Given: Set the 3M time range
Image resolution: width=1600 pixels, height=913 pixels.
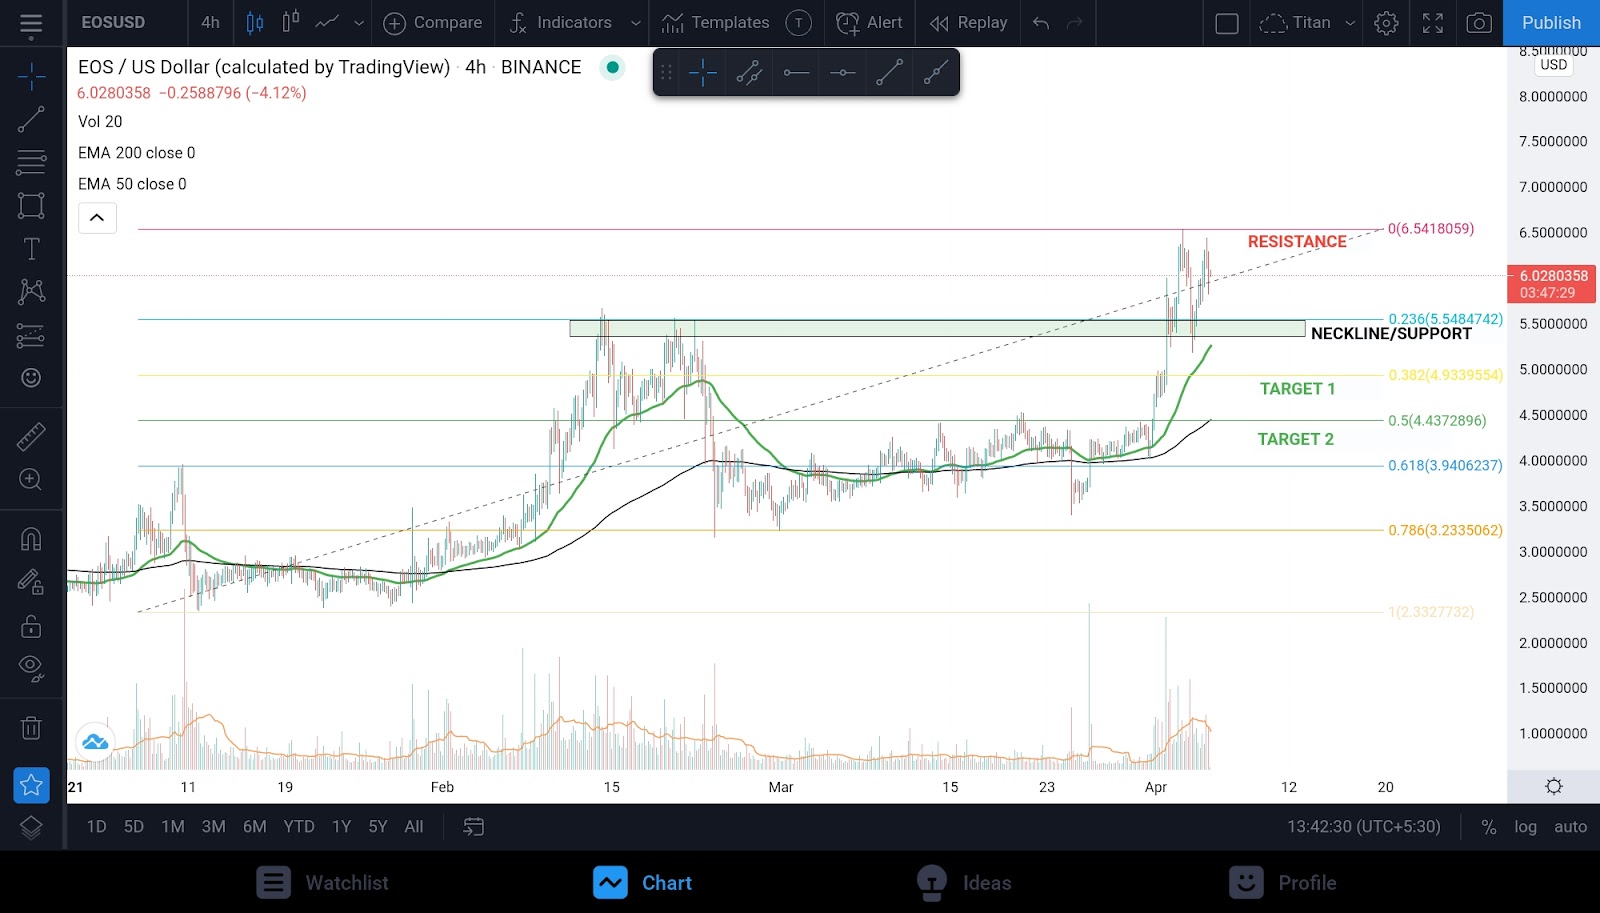Looking at the screenshot, I should [214, 827].
